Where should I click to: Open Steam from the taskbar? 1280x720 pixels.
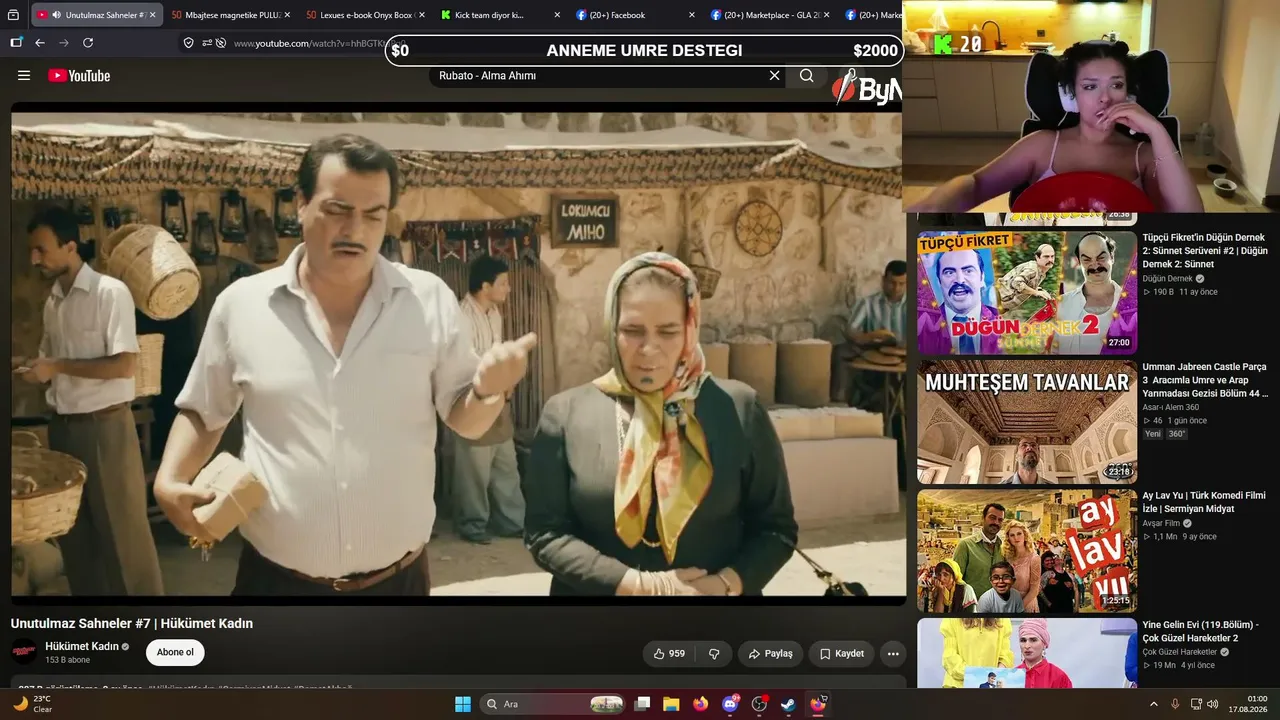(788, 704)
